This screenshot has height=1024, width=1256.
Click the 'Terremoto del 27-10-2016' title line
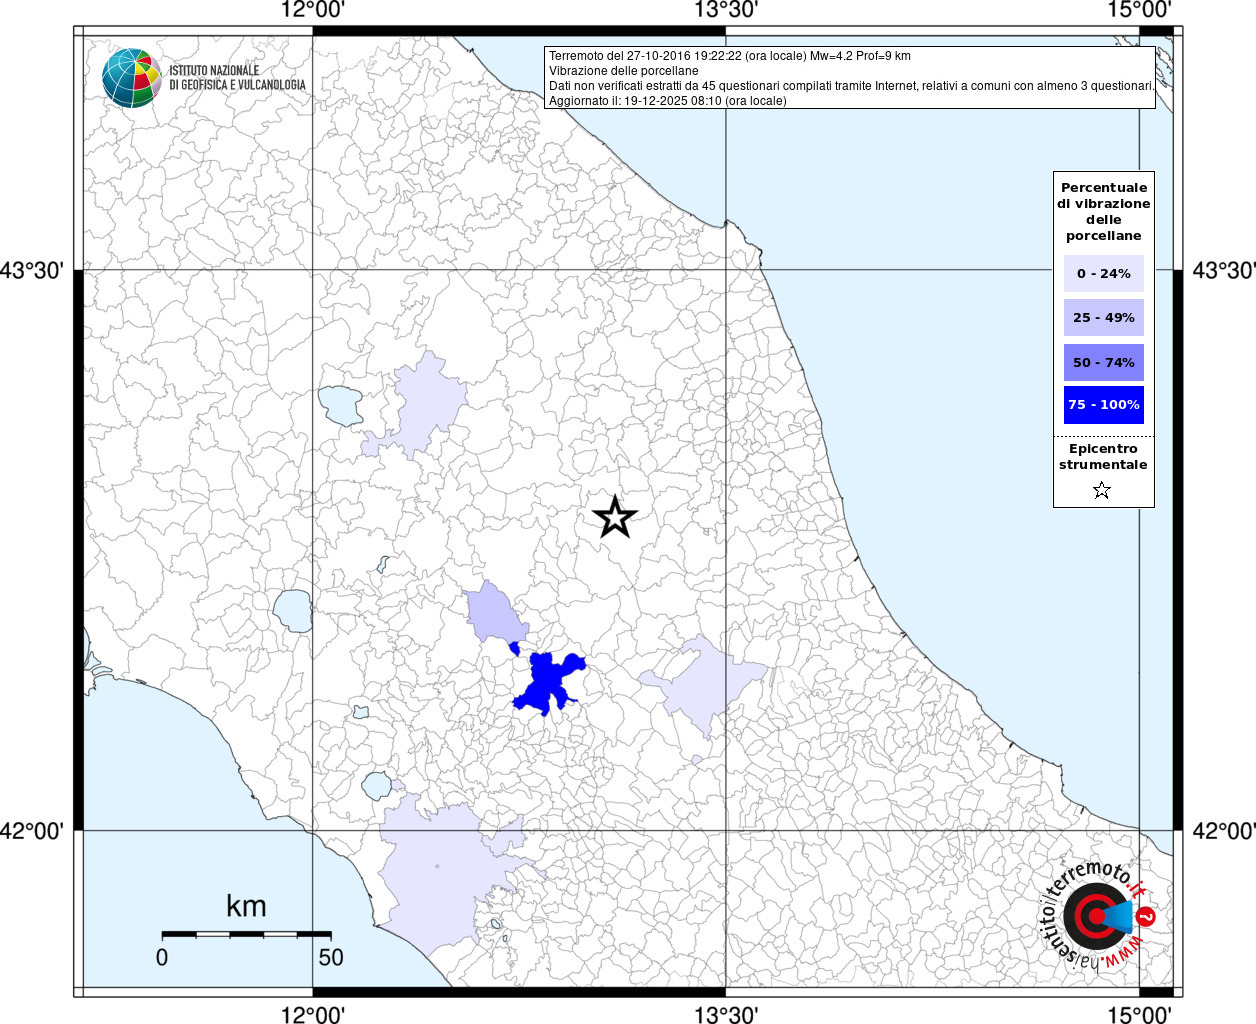tap(730, 56)
